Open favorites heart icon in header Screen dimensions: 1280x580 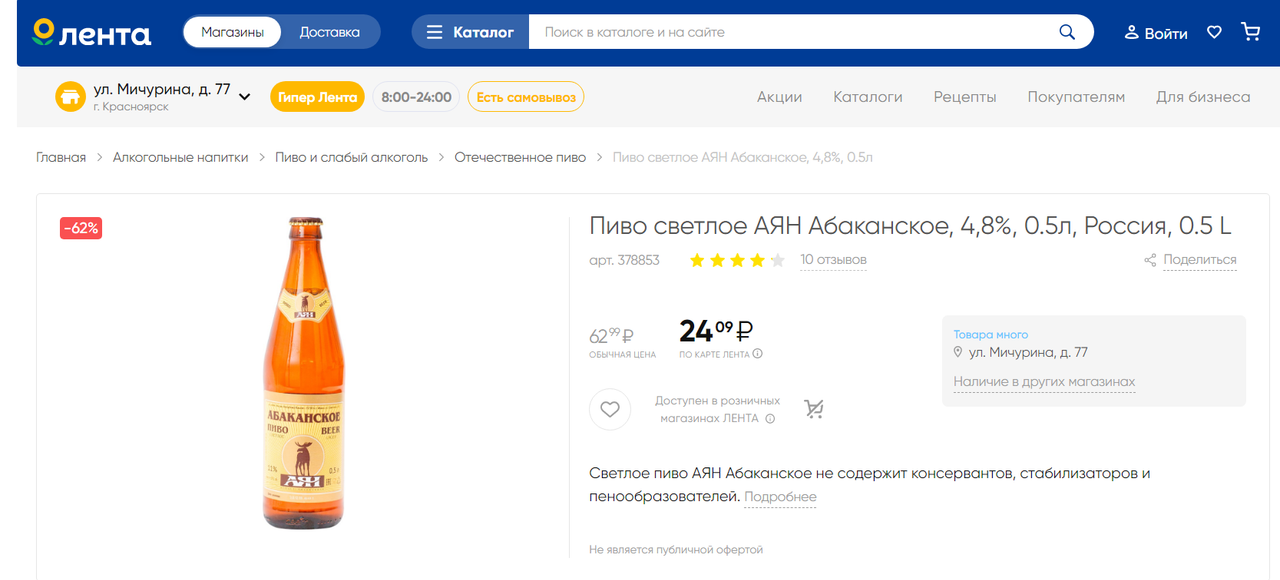pos(1214,32)
